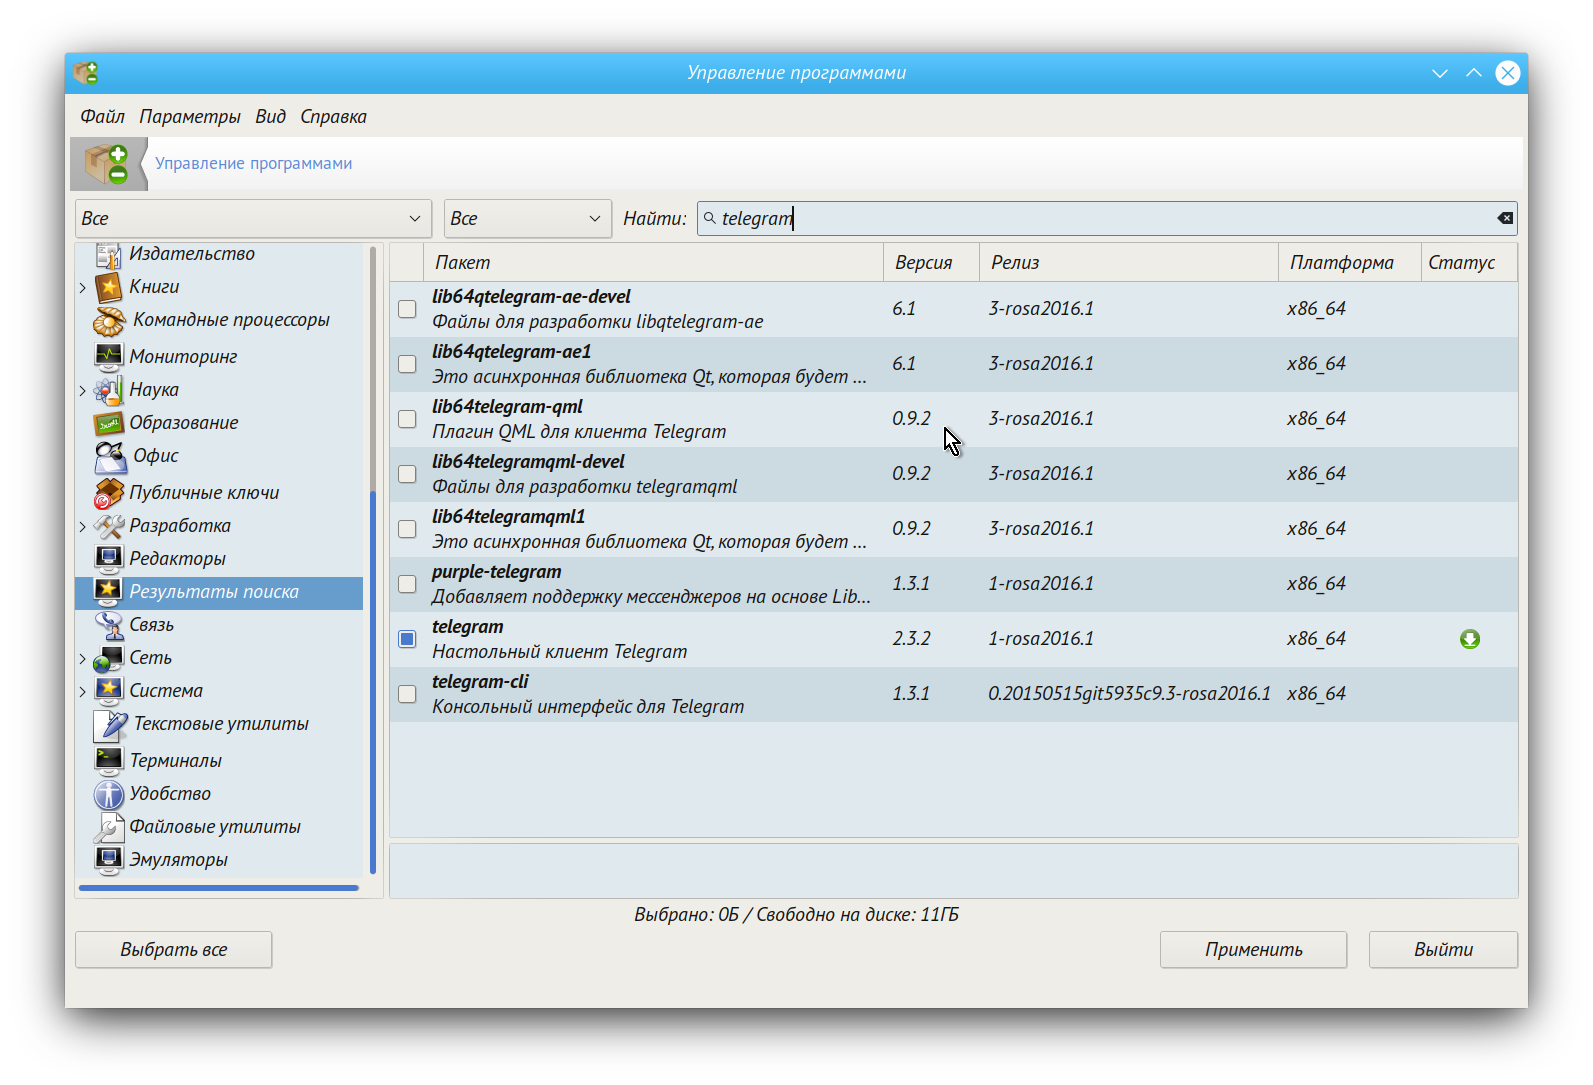Viewport: 1593px width, 1085px height.
Task: Expand the Наука category
Action: point(83,391)
